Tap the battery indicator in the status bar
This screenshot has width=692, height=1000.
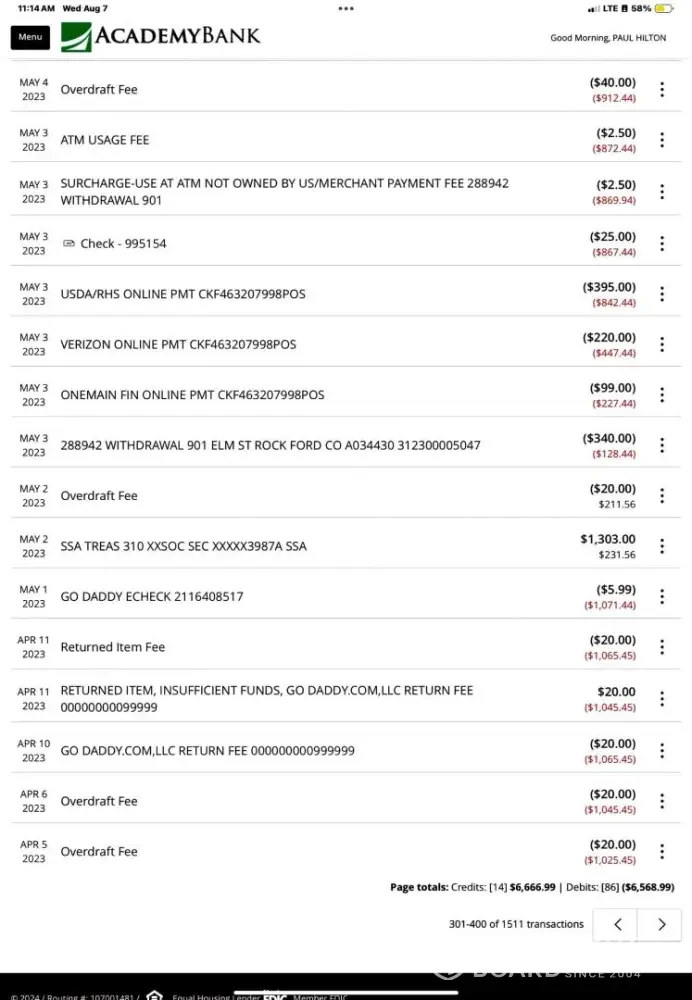664,8
